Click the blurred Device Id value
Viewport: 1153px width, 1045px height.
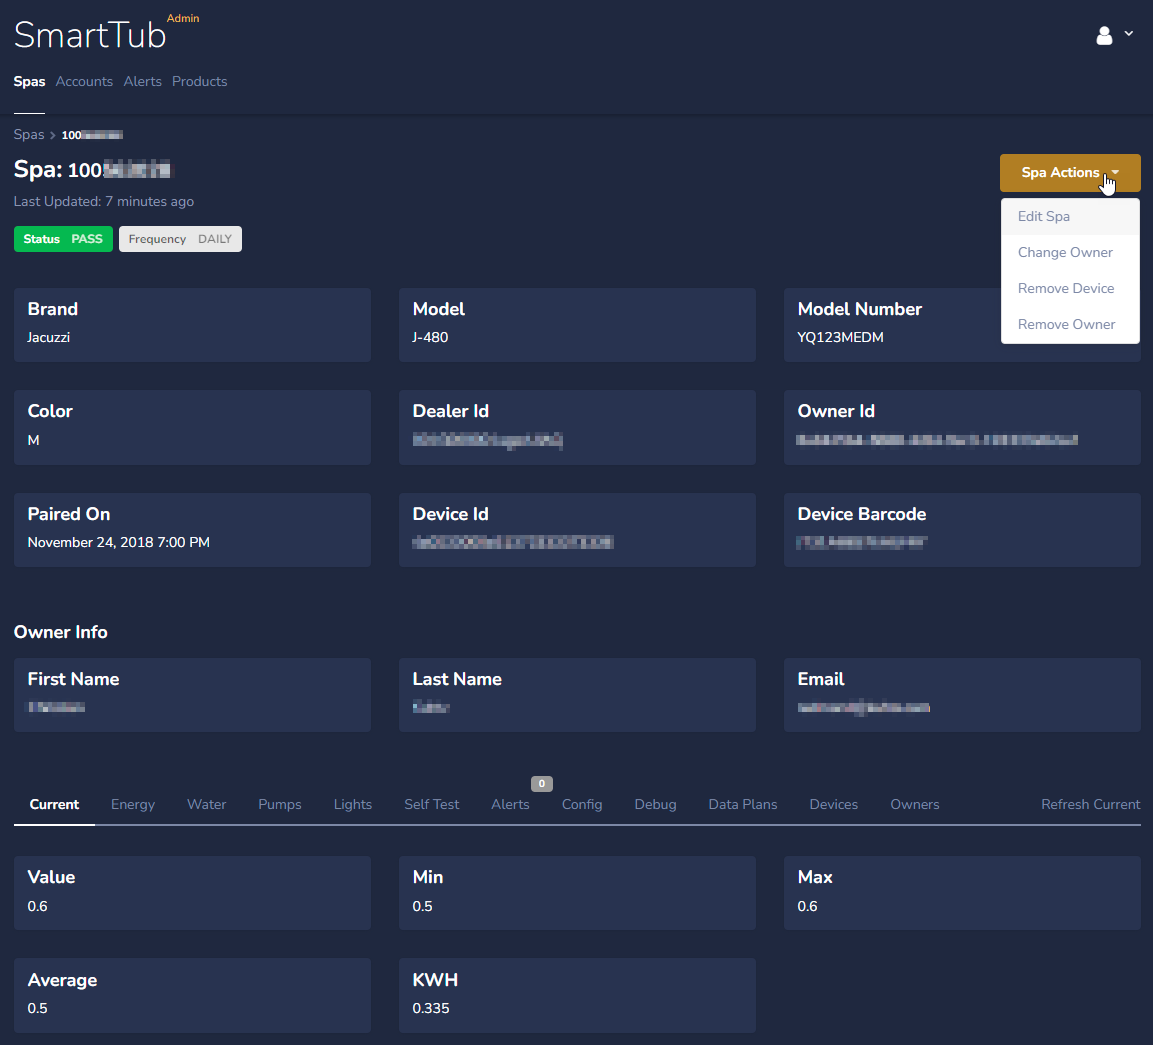pyautogui.click(x=513, y=543)
